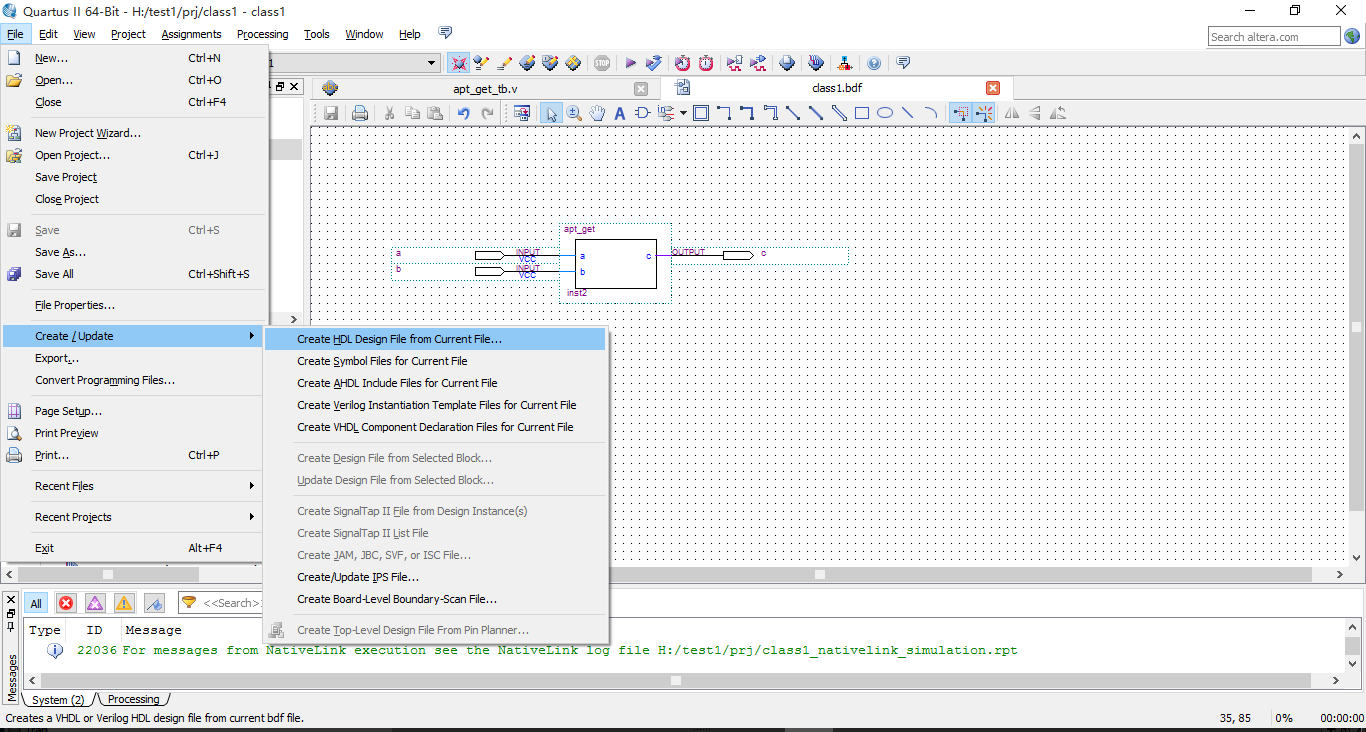Toggle the Selection pointer tool
The height and width of the screenshot is (732, 1366).
(x=551, y=113)
